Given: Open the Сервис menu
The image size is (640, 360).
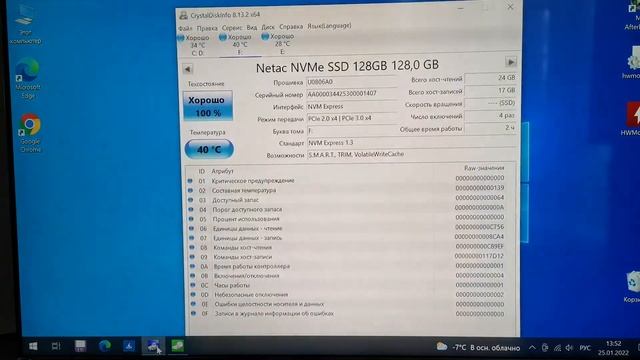Looking at the screenshot, I should [x=232, y=28].
